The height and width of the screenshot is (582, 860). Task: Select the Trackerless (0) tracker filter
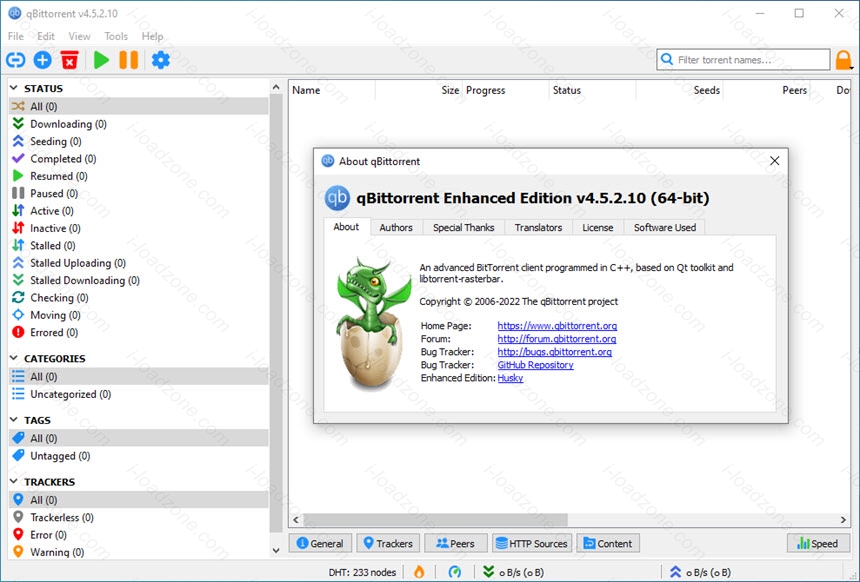(x=139, y=517)
